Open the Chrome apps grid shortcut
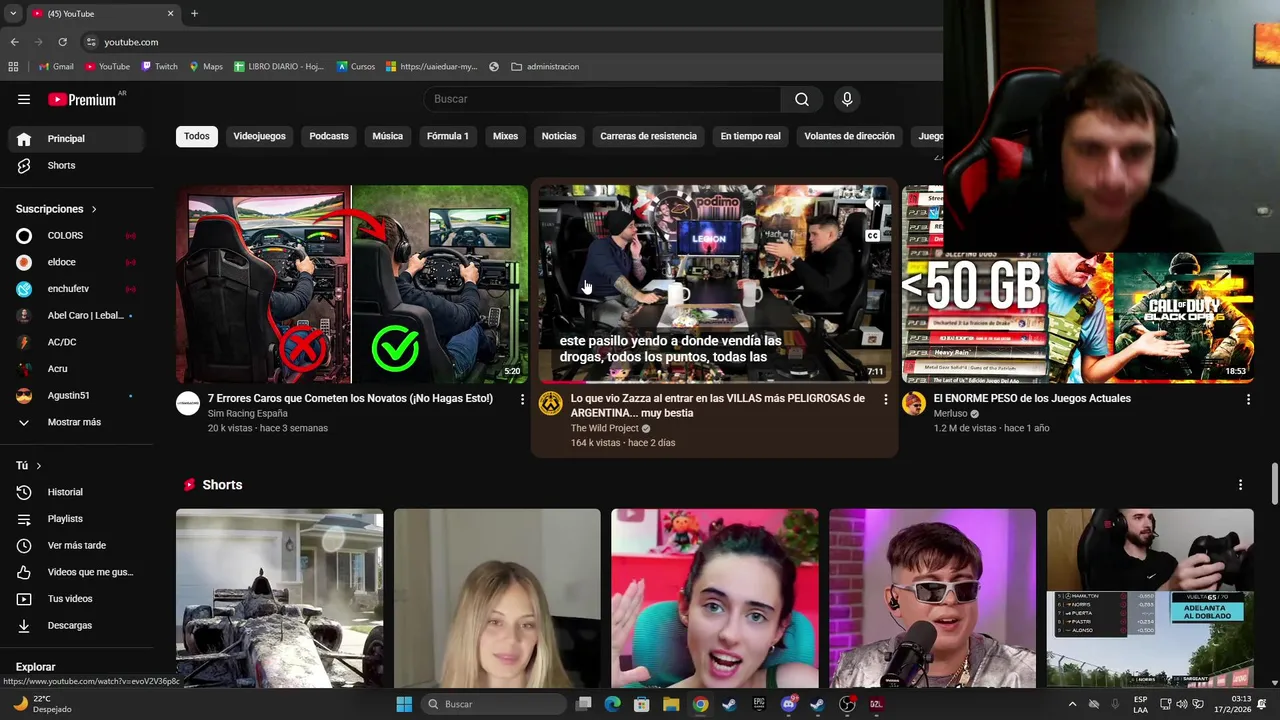The width and height of the screenshot is (1280, 720). 13,67
